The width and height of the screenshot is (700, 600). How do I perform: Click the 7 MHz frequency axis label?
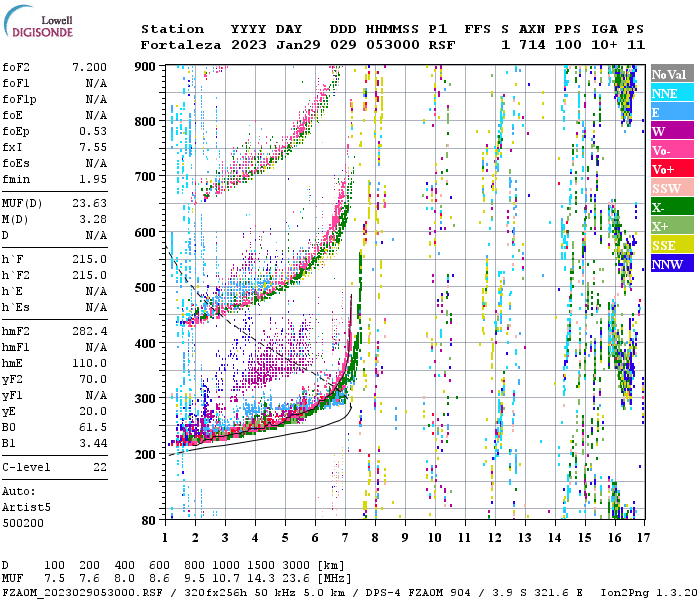(x=345, y=538)
